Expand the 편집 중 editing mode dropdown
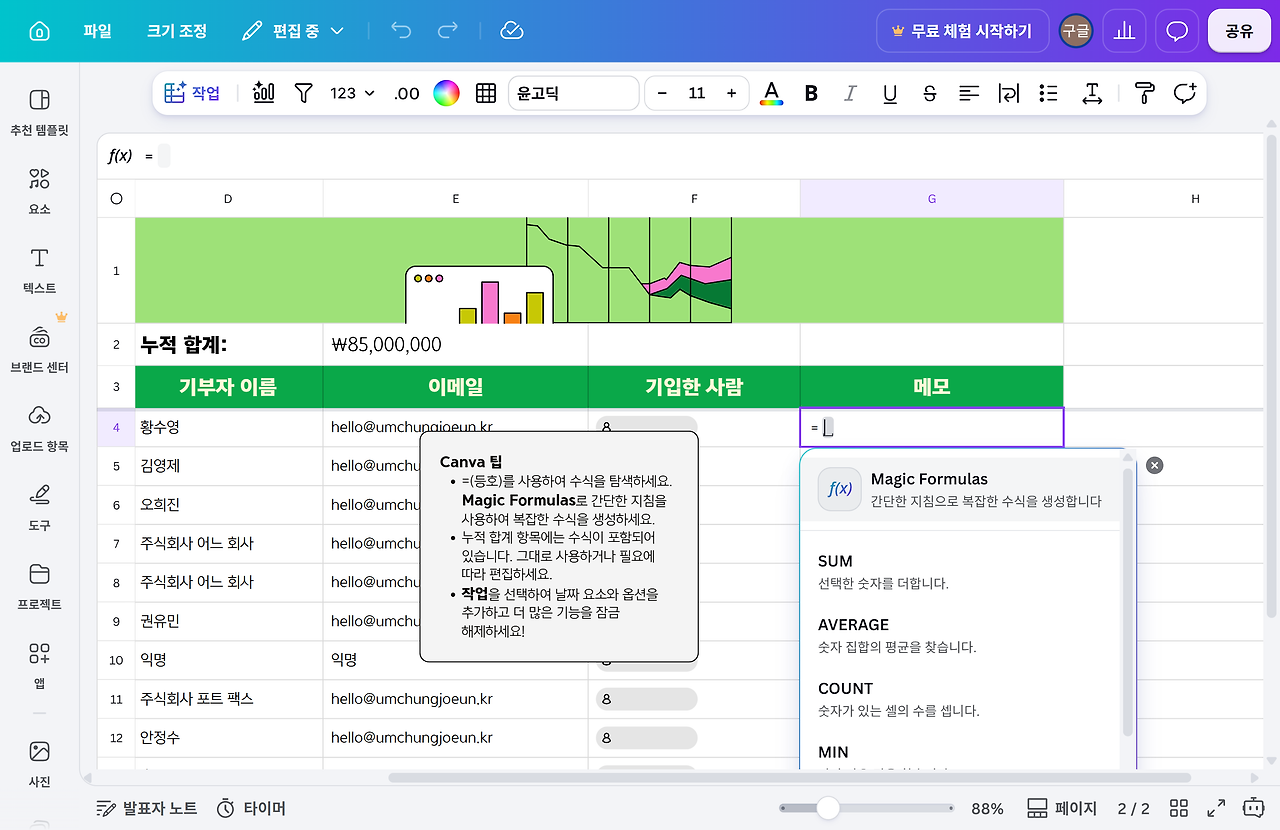This screenshot has height=830, width=1280. [293, 31]
